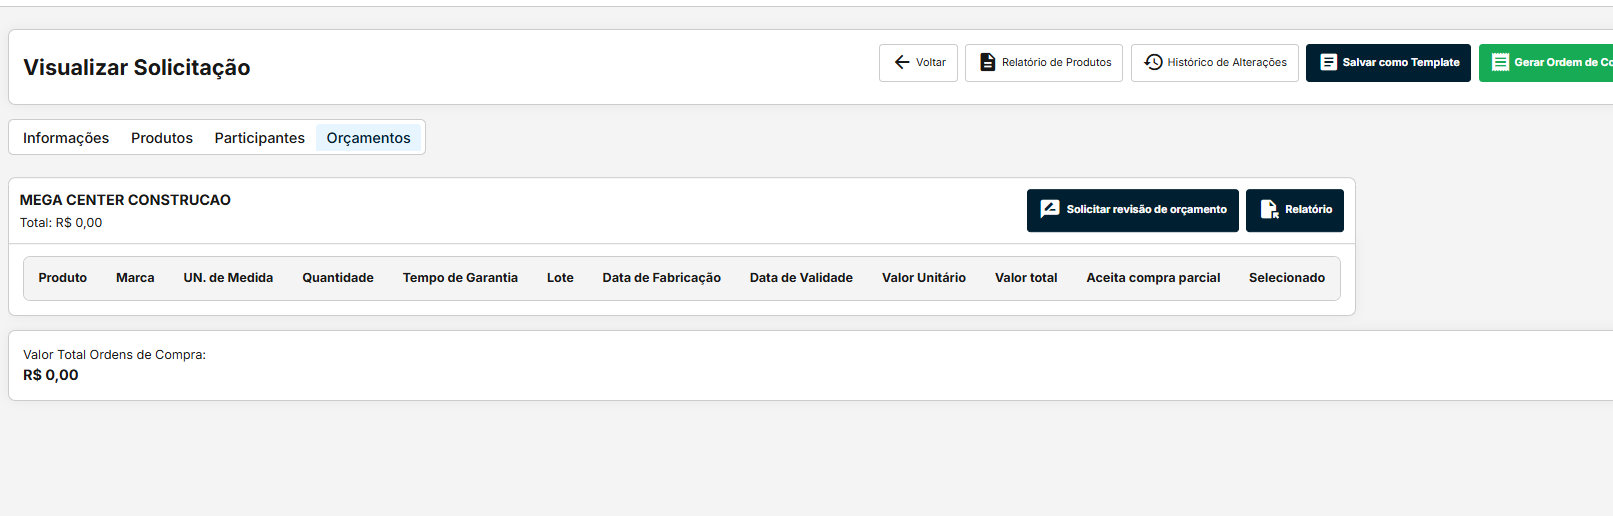1613x516 pixels.
Task: Click the Solicitar revisão de orçamento icon
Action: coord(1050,209)
